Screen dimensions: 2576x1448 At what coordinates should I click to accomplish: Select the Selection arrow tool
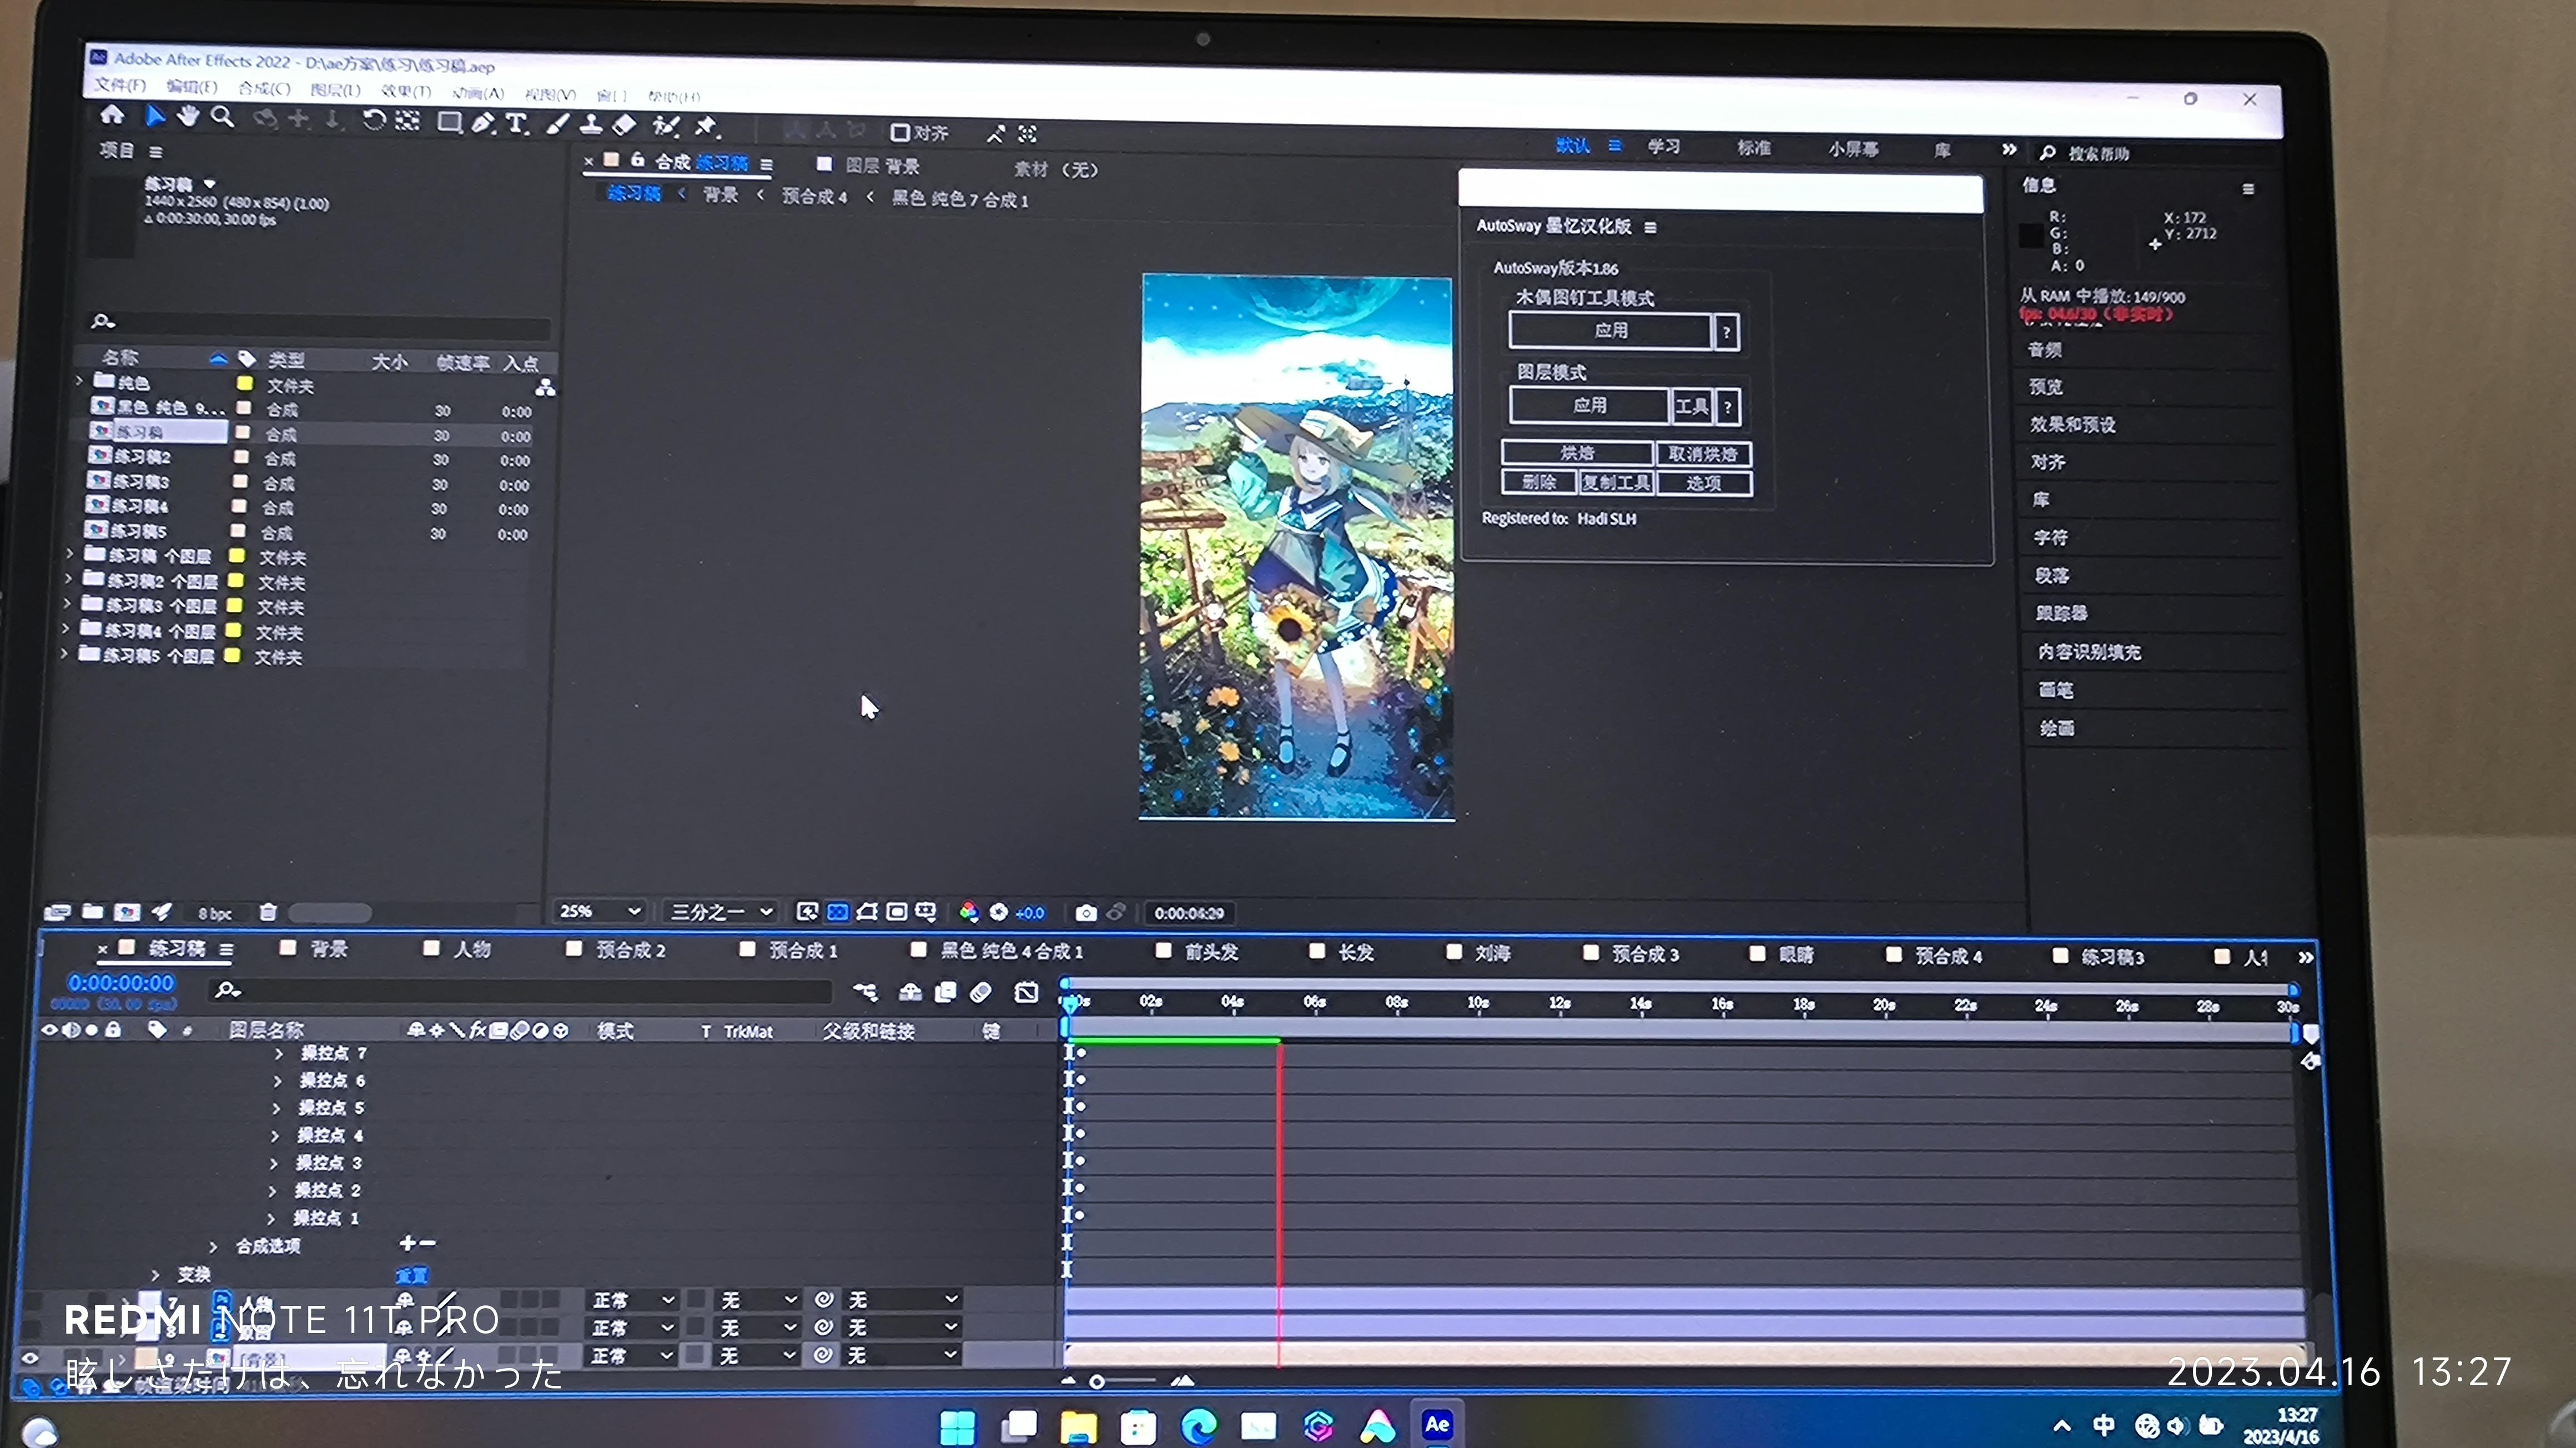pyautogui.click(x=154, y=116)
